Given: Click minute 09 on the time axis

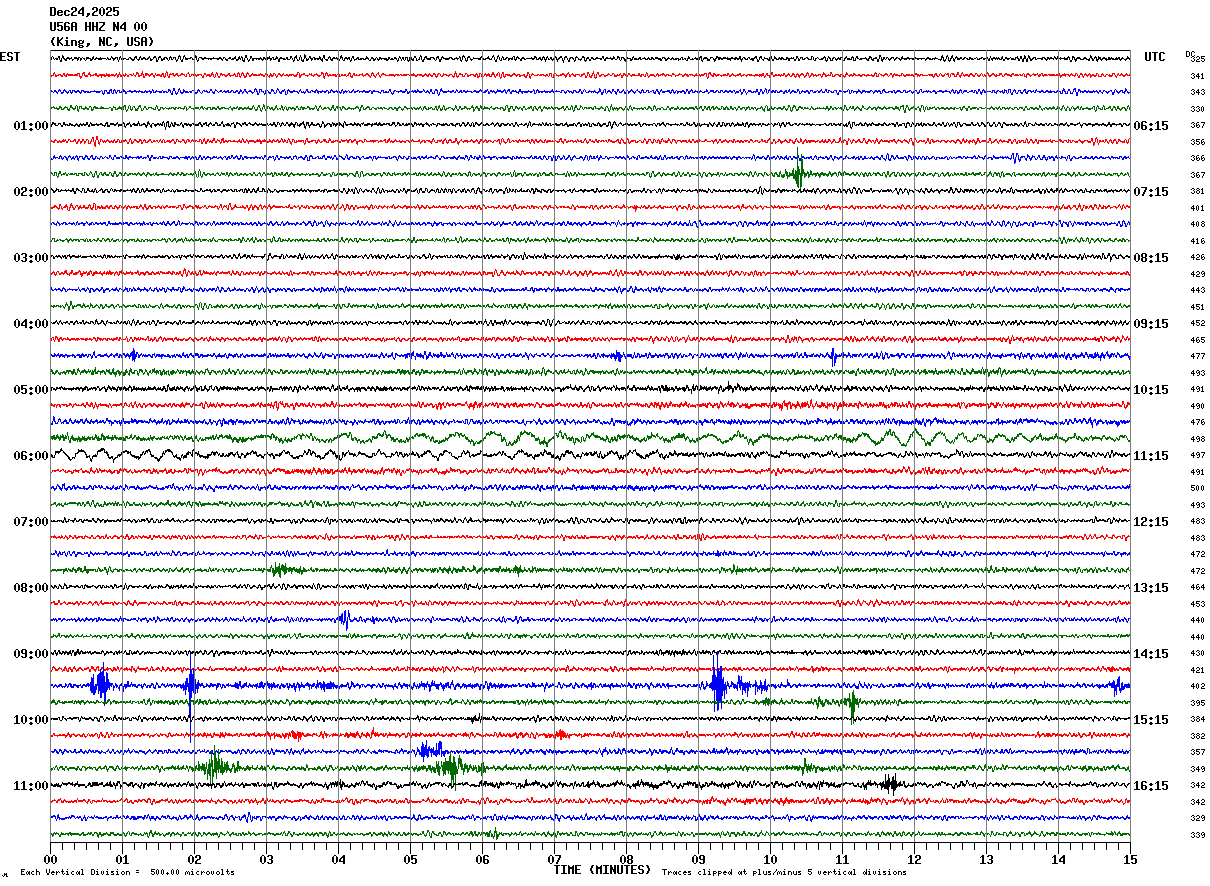Looking at the screenshot, I should (698, 859).
